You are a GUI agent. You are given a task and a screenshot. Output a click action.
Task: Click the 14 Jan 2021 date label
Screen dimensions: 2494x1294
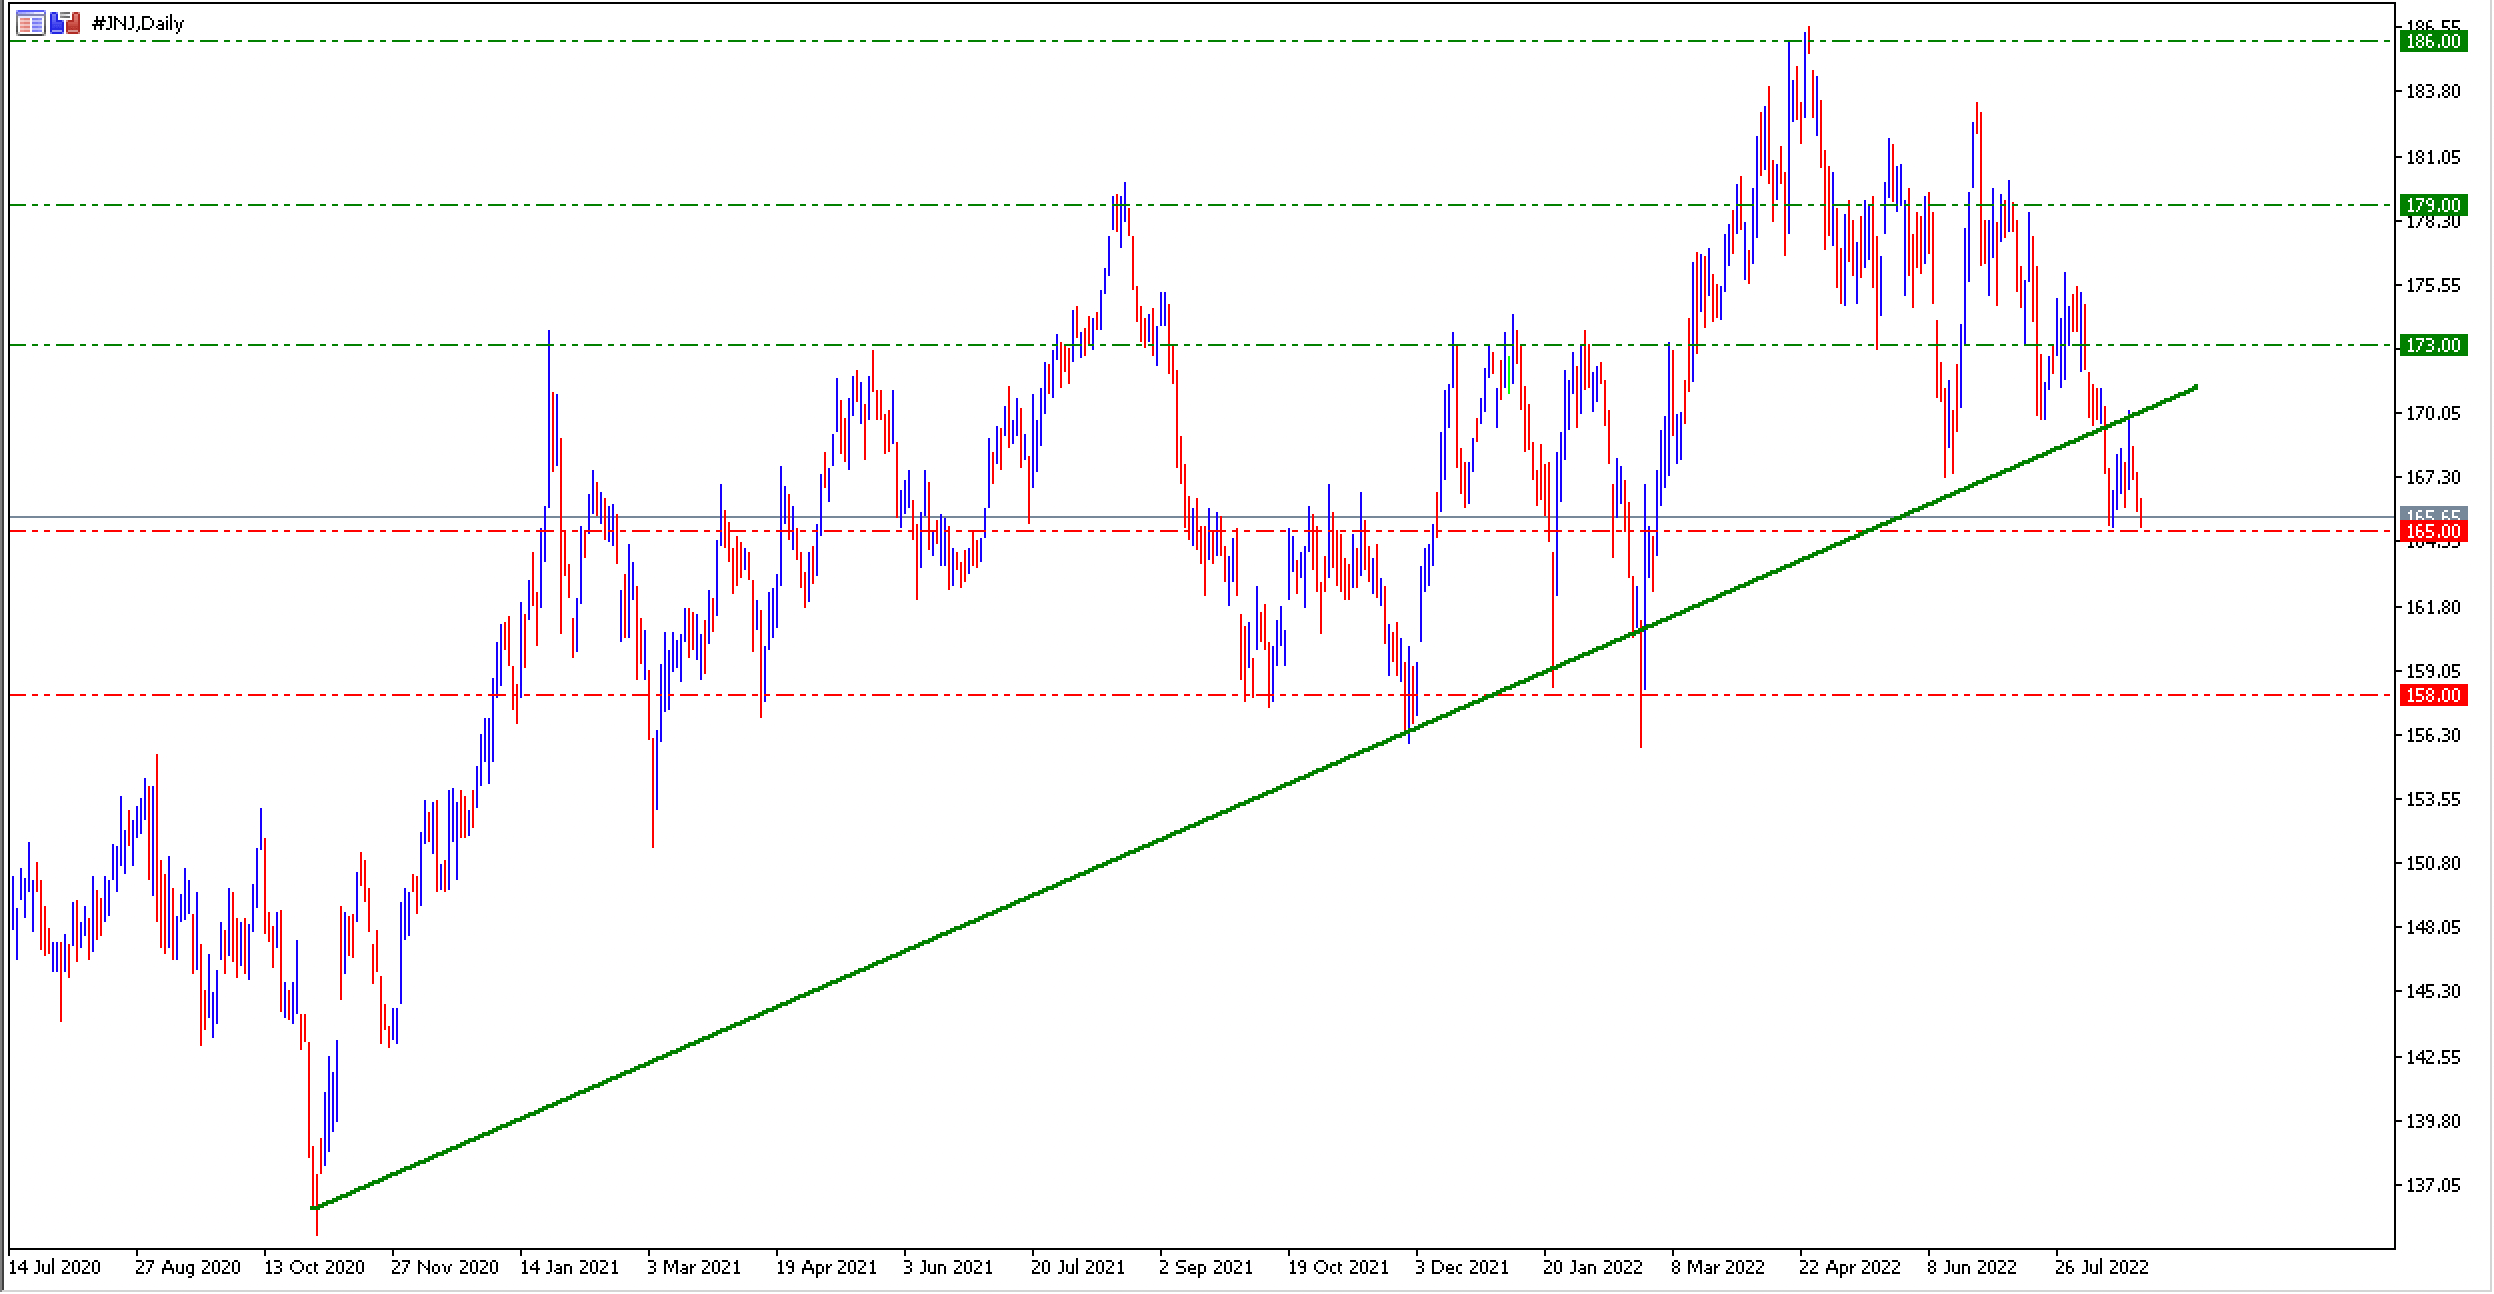(x=570, y=1268)
